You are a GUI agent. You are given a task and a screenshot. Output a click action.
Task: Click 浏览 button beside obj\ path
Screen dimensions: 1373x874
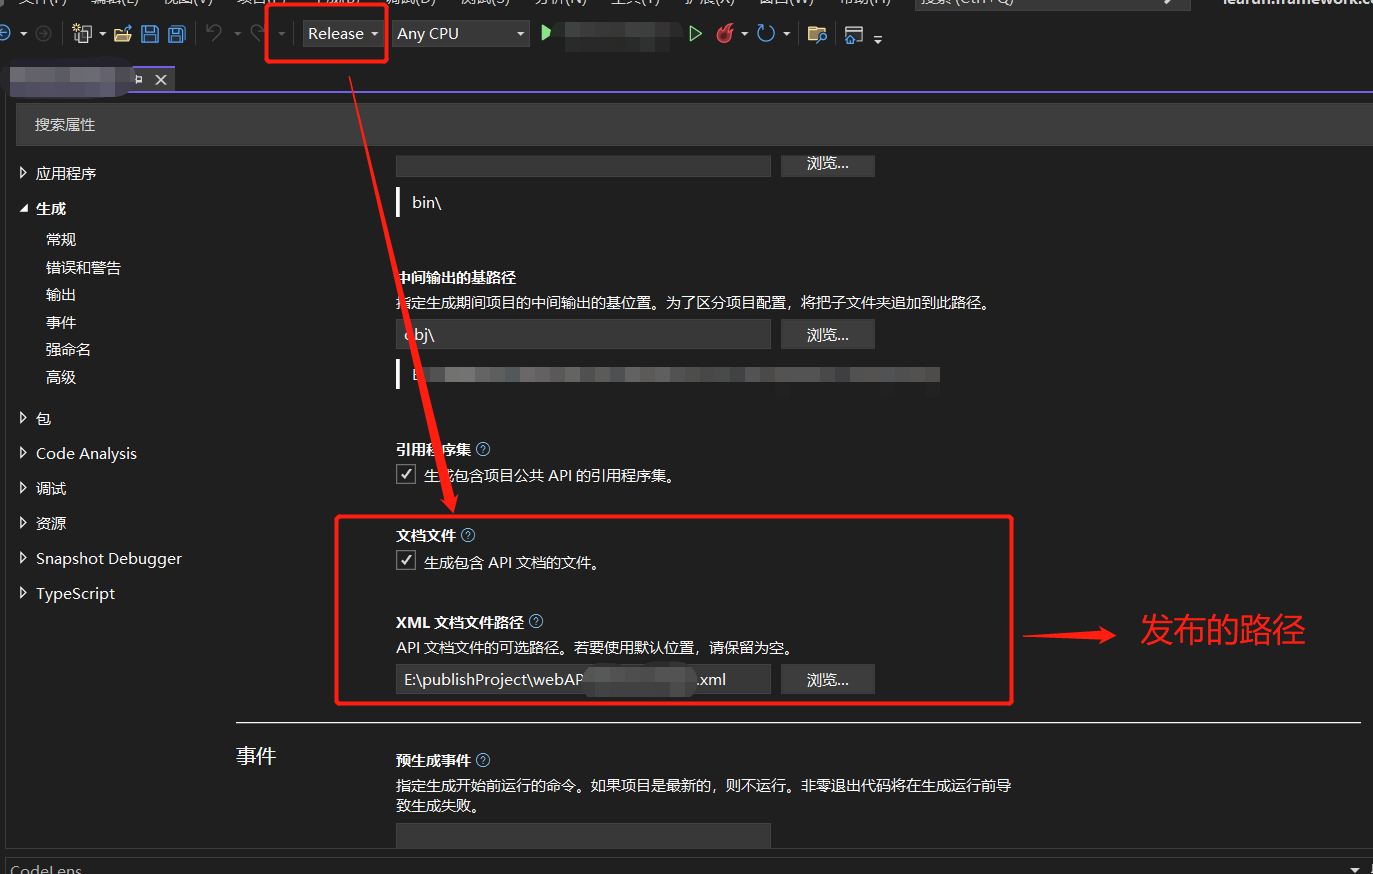828,335
